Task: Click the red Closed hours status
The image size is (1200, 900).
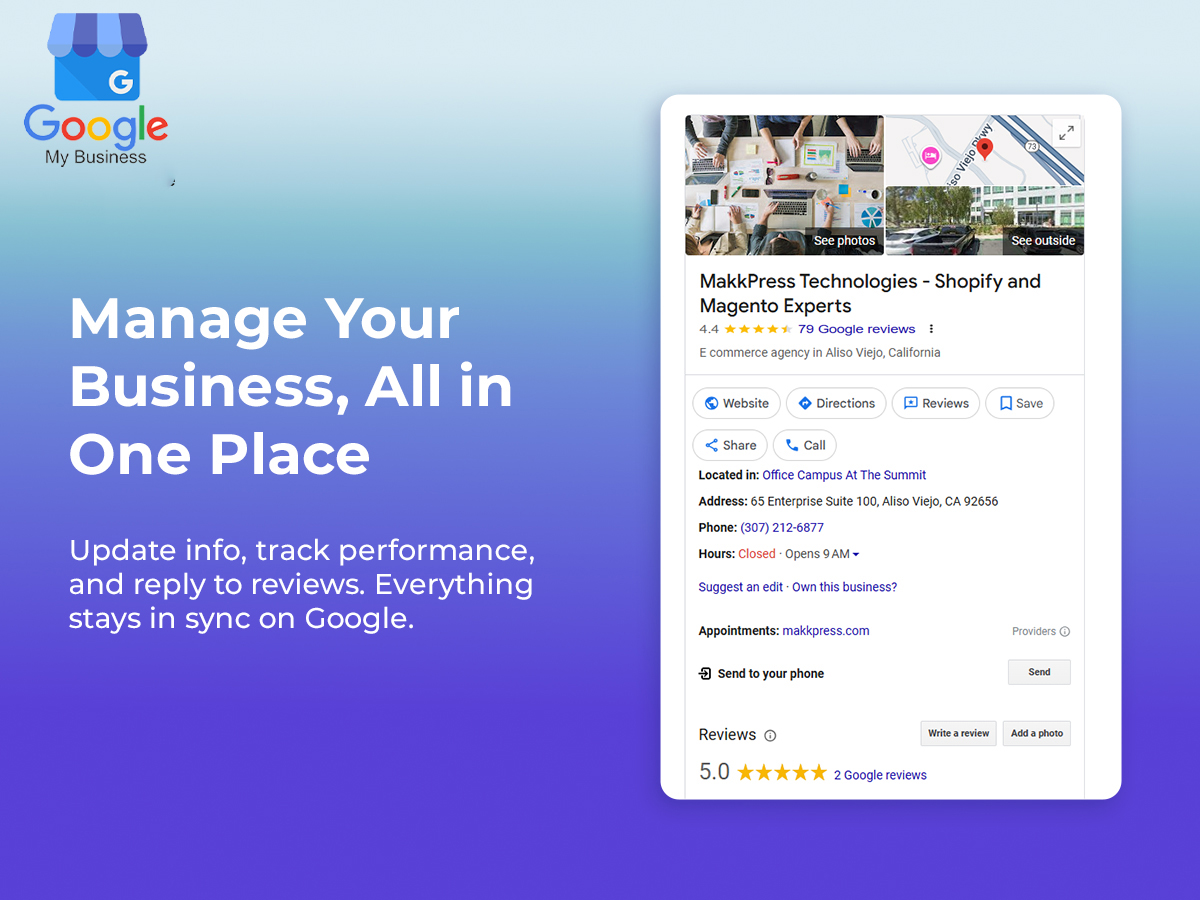Action: pyautogui.click(x=757, y=554)
